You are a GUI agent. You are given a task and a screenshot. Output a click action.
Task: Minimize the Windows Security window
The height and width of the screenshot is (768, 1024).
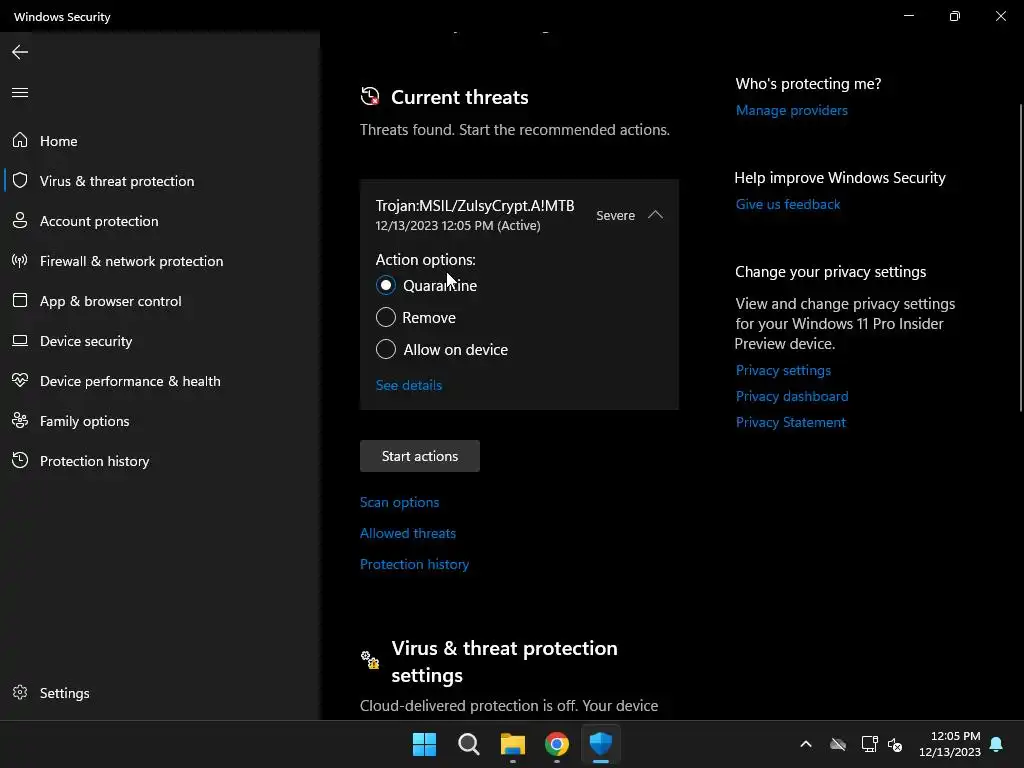pos(908,16)
